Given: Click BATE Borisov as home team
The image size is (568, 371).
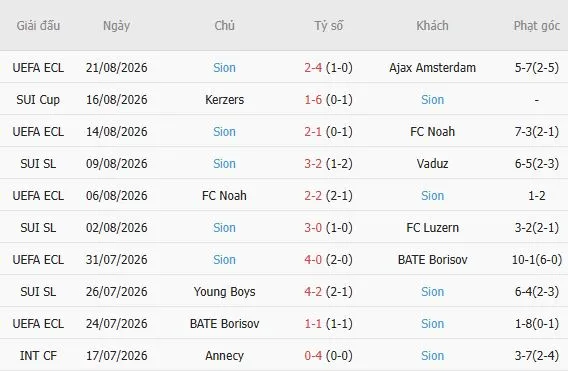Looking at the screenshot, I should click(x=224, y=324).
